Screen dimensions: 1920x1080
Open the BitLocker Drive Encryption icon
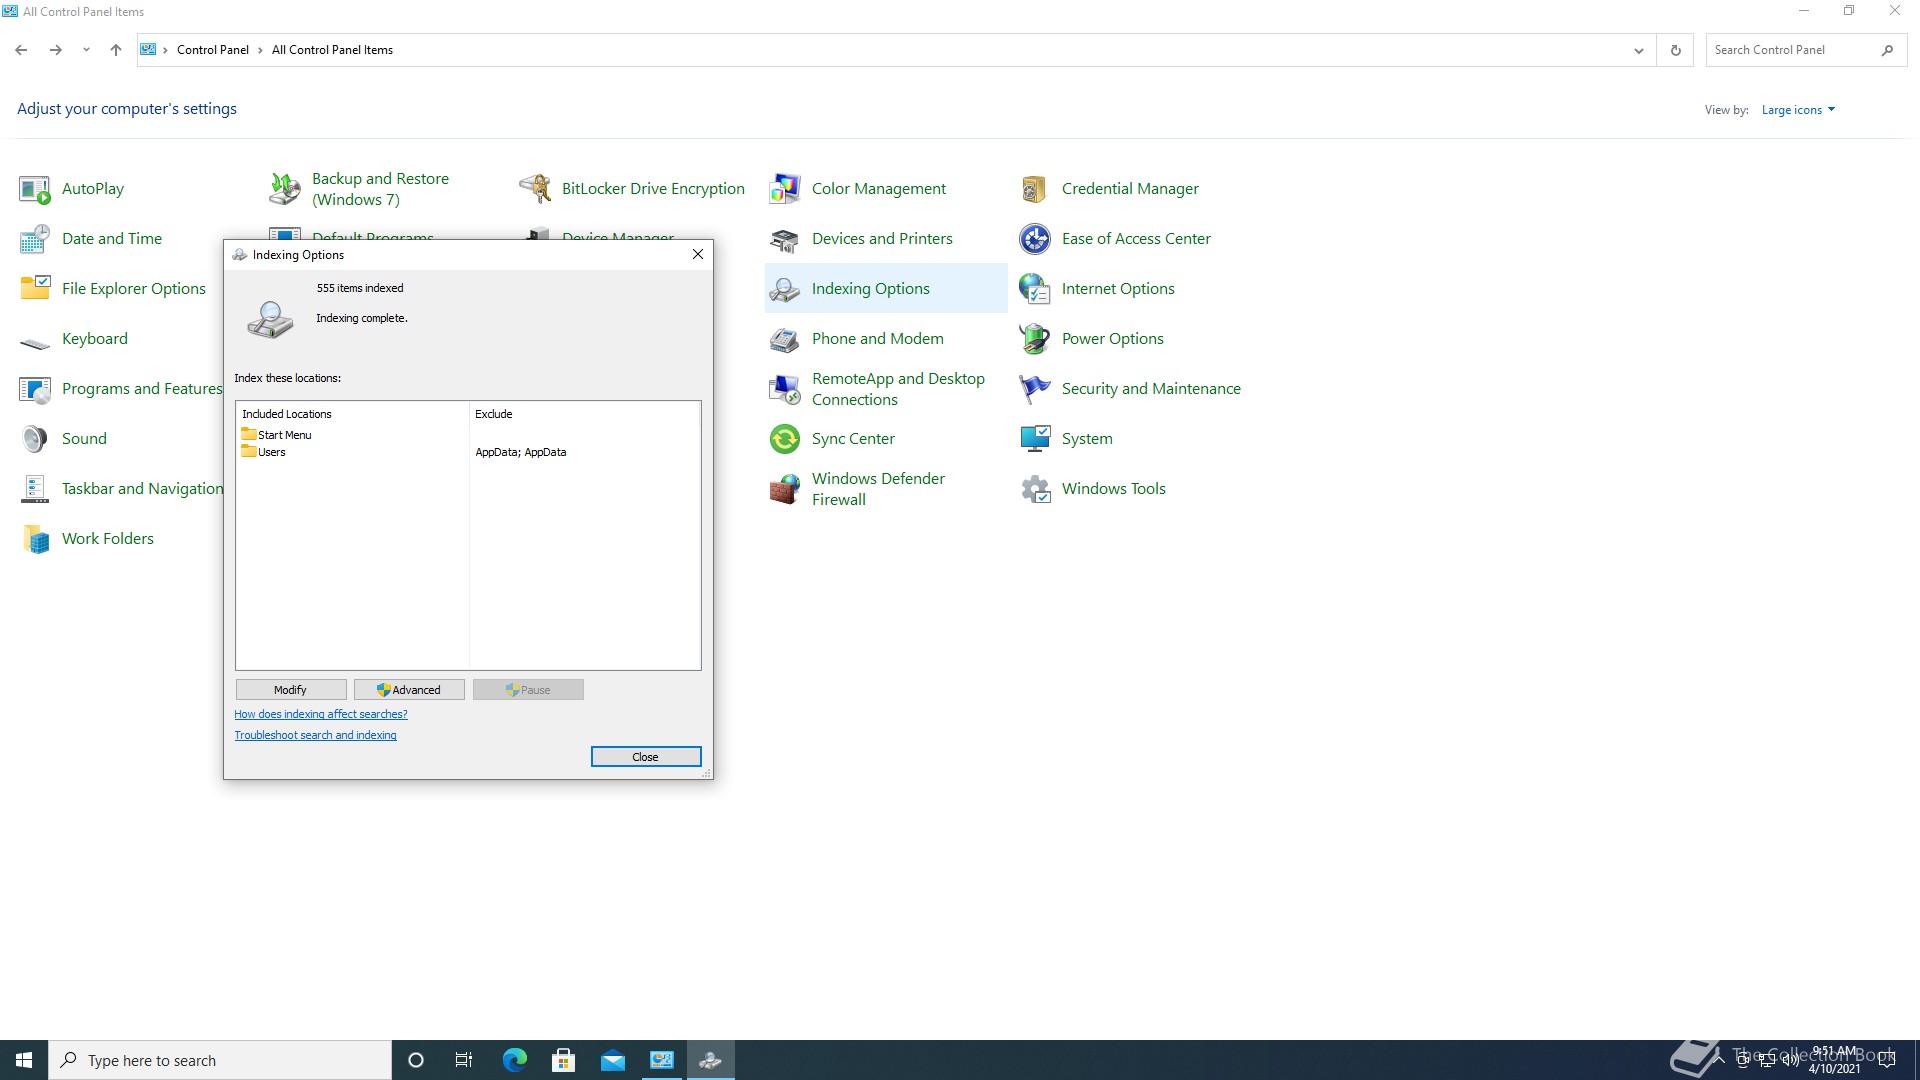[534, 189]
